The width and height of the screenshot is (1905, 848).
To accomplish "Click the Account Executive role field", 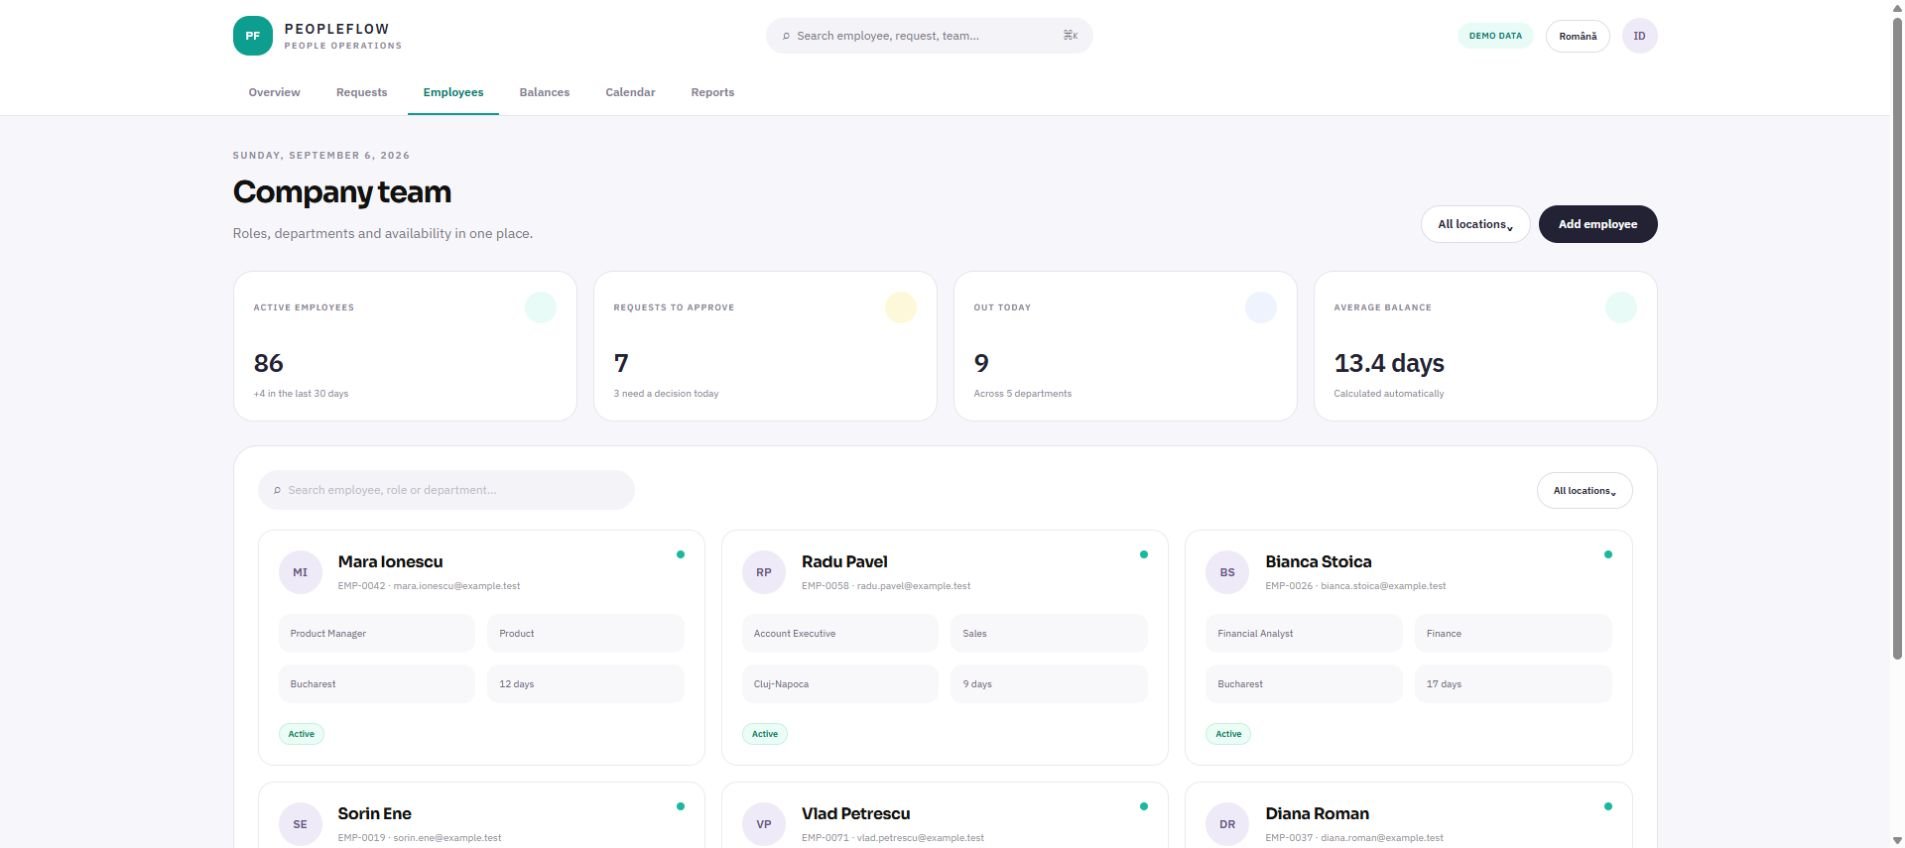I will [x=840, y=634].
